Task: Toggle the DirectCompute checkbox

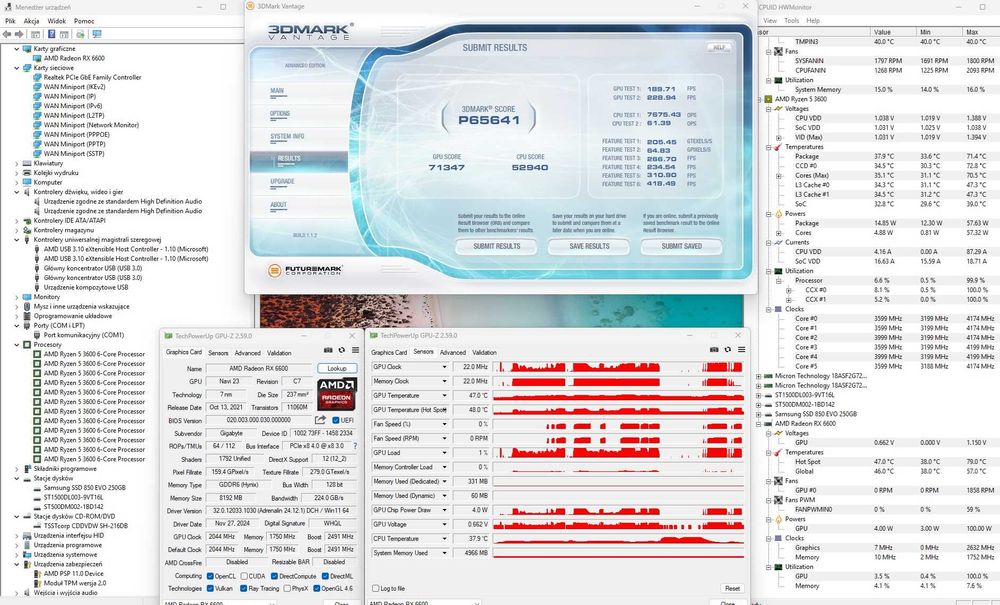Action: point(274,576)
